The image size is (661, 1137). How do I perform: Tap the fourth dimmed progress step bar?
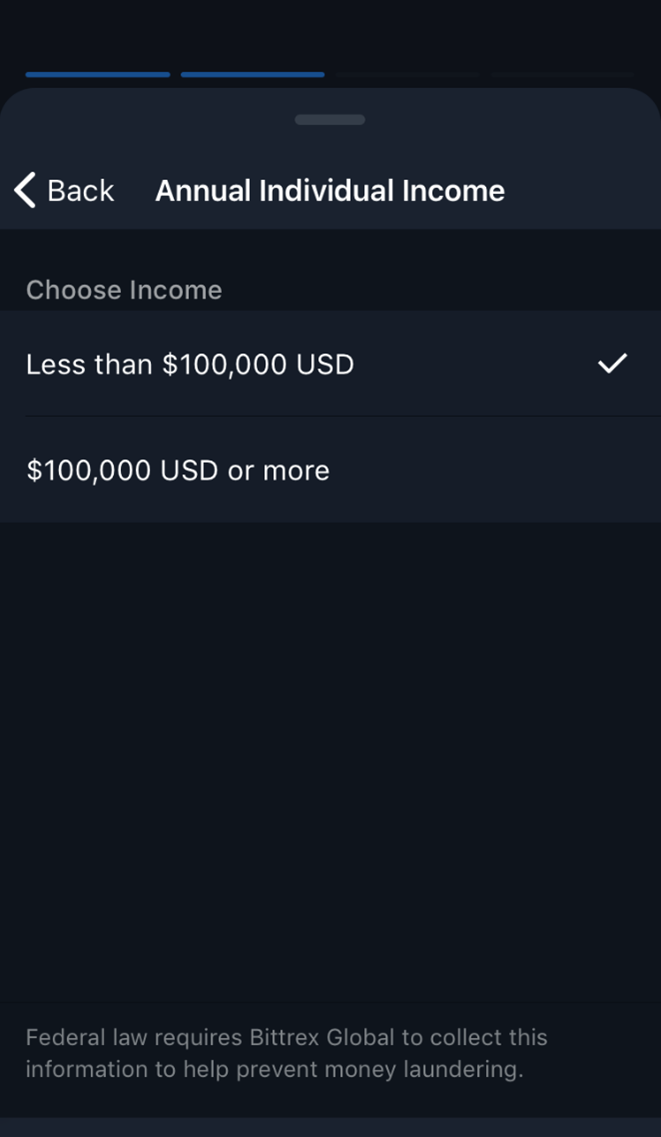coord(562,75)
